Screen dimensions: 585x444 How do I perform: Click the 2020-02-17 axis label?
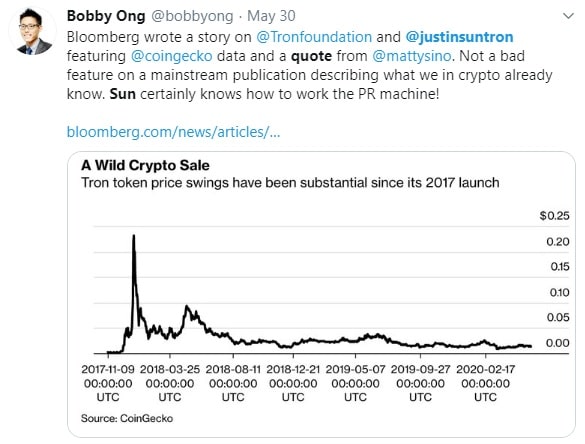[x=485, y=383]
